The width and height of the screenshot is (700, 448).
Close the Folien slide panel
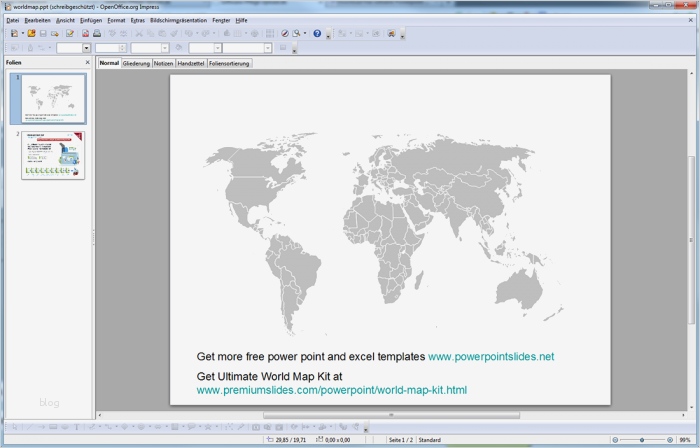[87, 62]
